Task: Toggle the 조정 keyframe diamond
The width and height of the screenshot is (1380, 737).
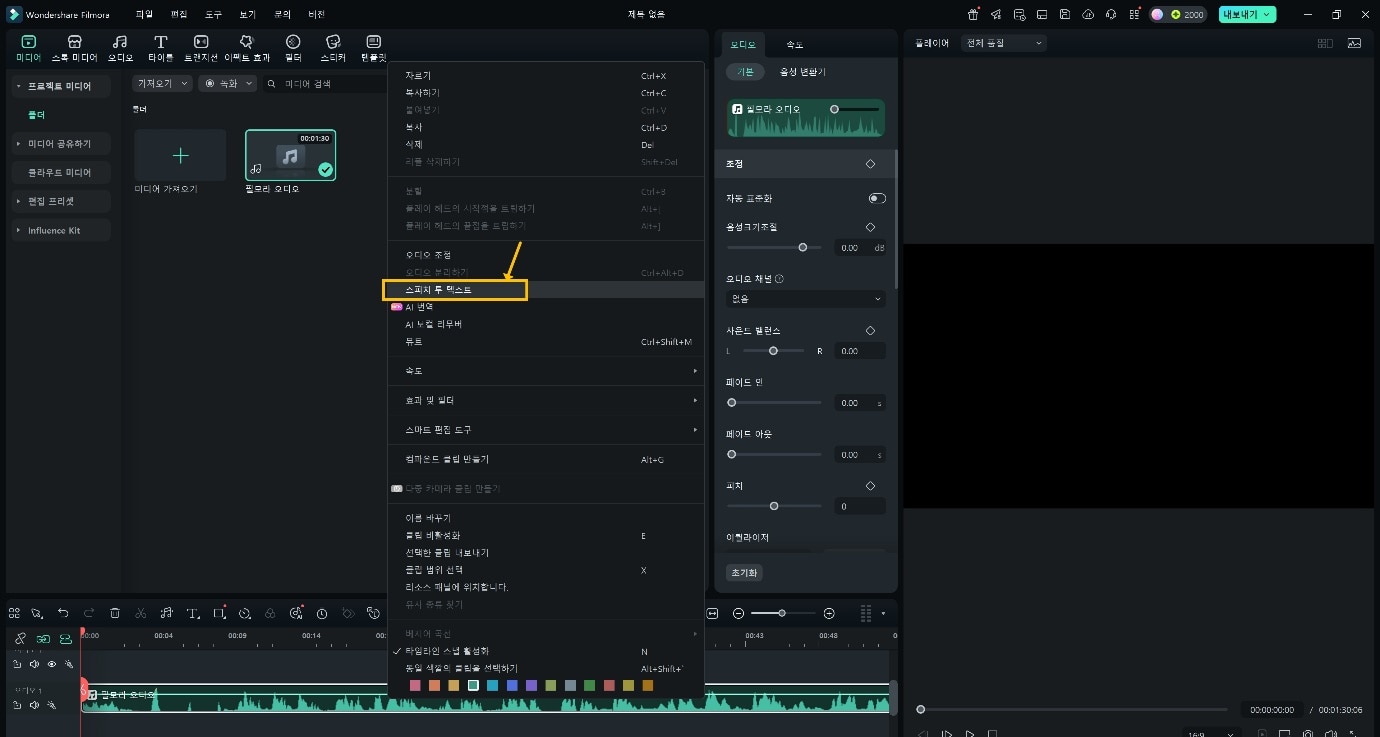Action: [870, 164]
